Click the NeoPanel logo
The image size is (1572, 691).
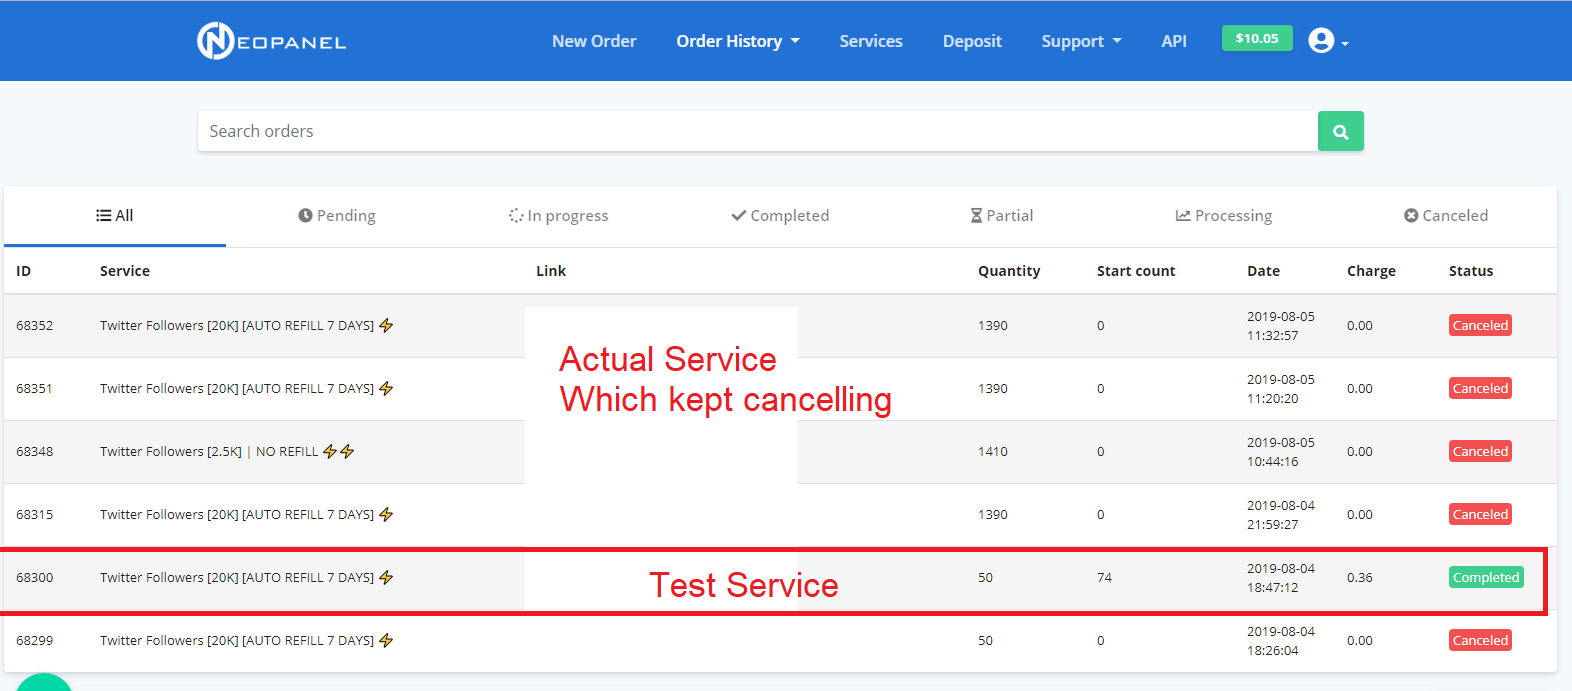click(271, 41)
